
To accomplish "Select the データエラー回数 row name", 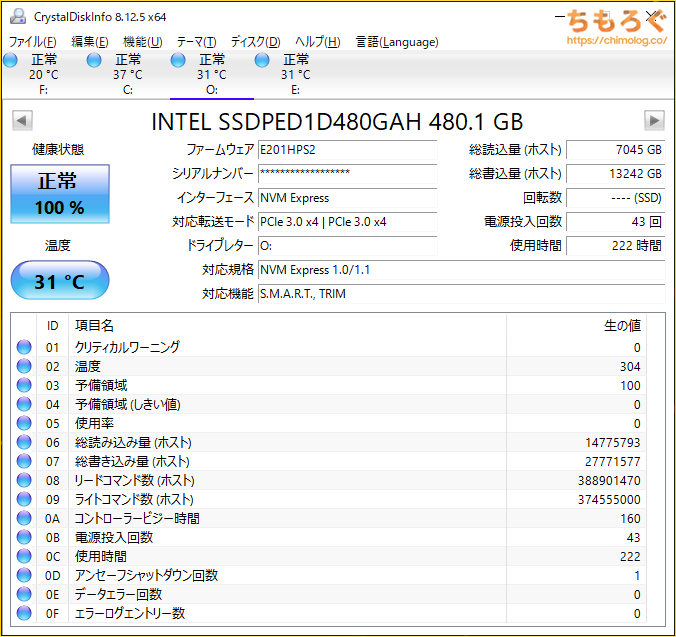I will (118, 594).
